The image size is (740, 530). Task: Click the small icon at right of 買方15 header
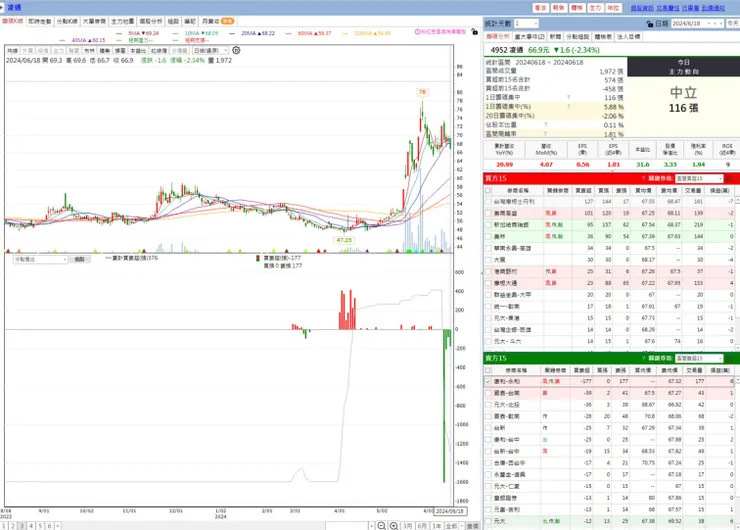click(729, 178)
